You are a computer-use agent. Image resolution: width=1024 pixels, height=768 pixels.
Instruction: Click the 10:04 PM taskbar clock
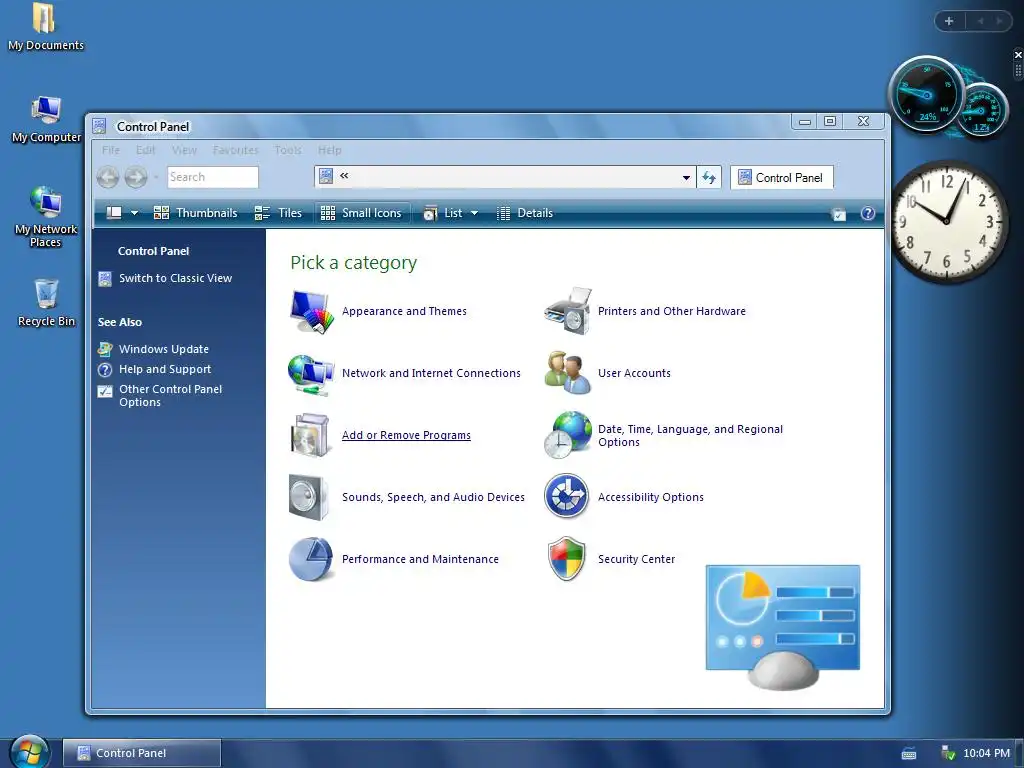tap(986, 753)
